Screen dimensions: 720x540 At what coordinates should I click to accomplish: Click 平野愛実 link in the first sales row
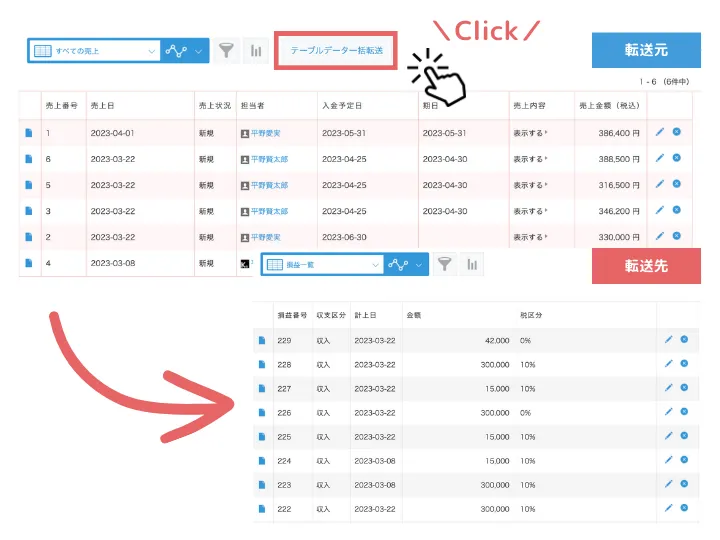click(x=264, y=132)
